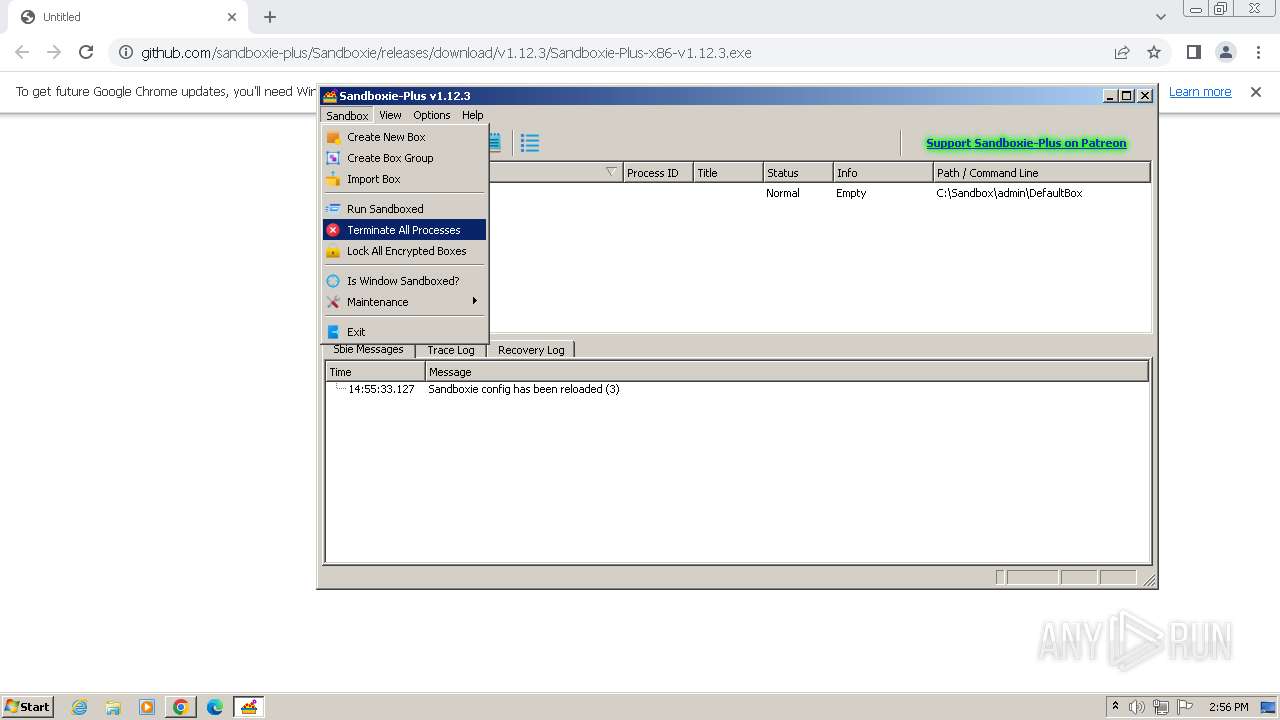1280x720 pixels.
Task: Open Windows Explorer folder in taskbar
Action: (113, 707)
